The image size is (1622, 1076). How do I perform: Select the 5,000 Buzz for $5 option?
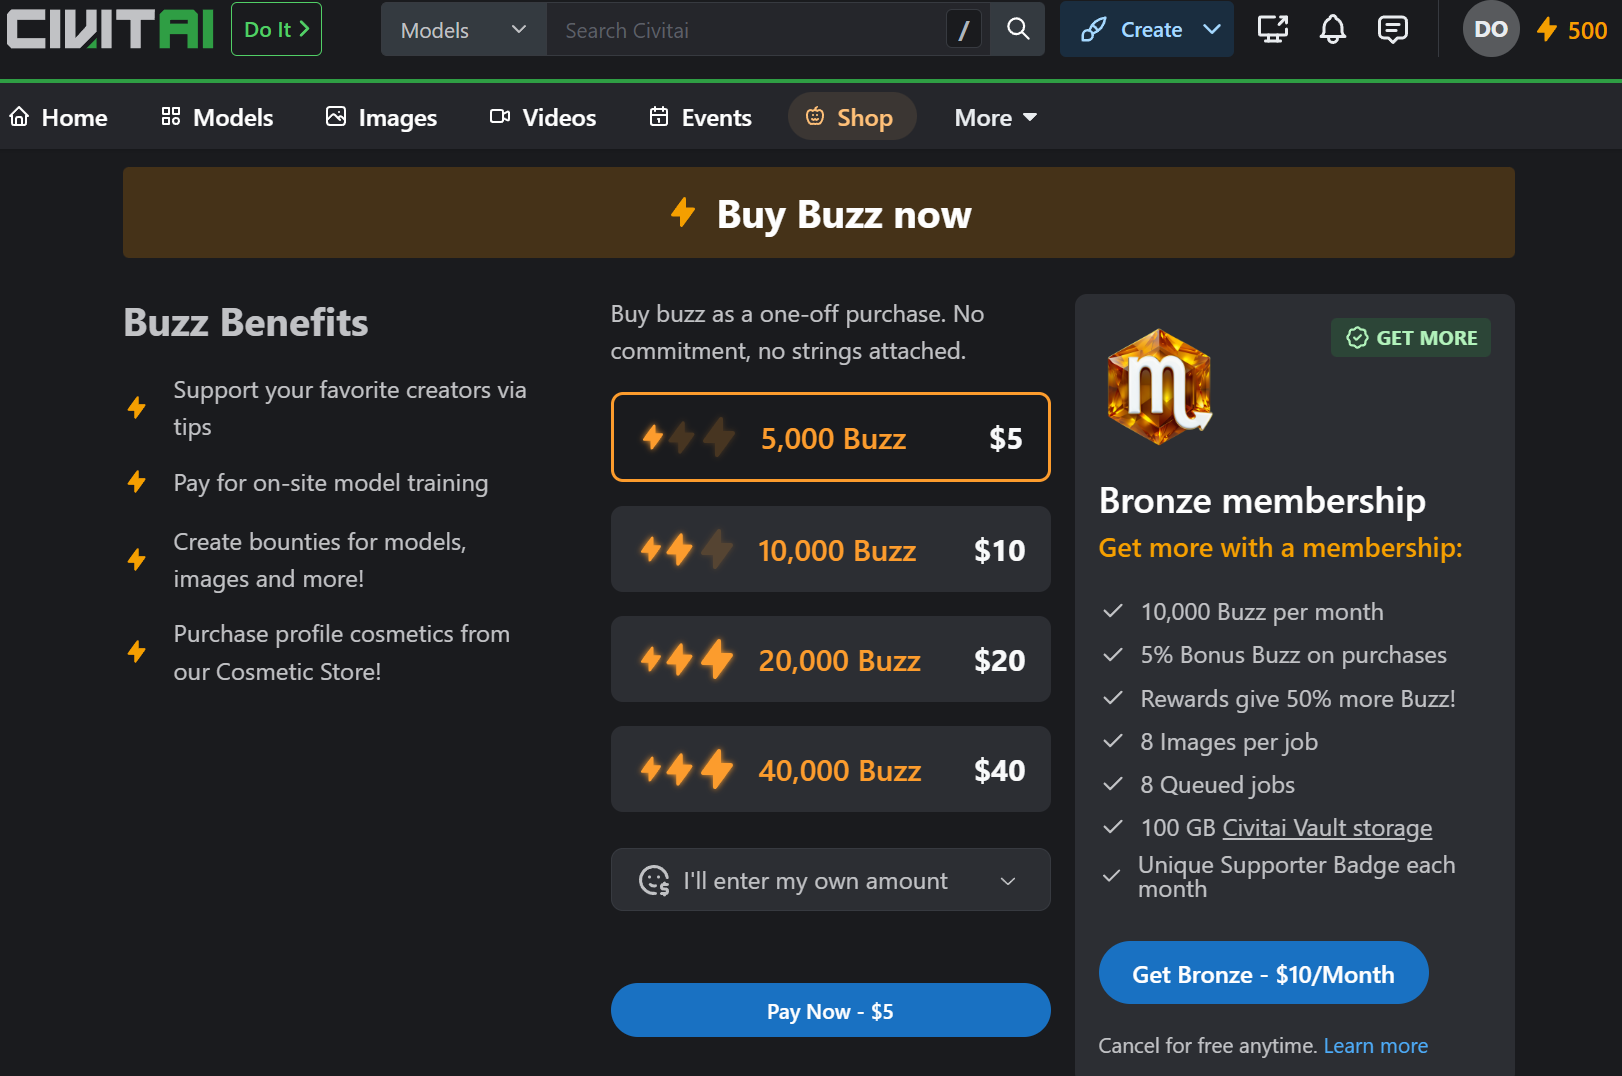831,437
